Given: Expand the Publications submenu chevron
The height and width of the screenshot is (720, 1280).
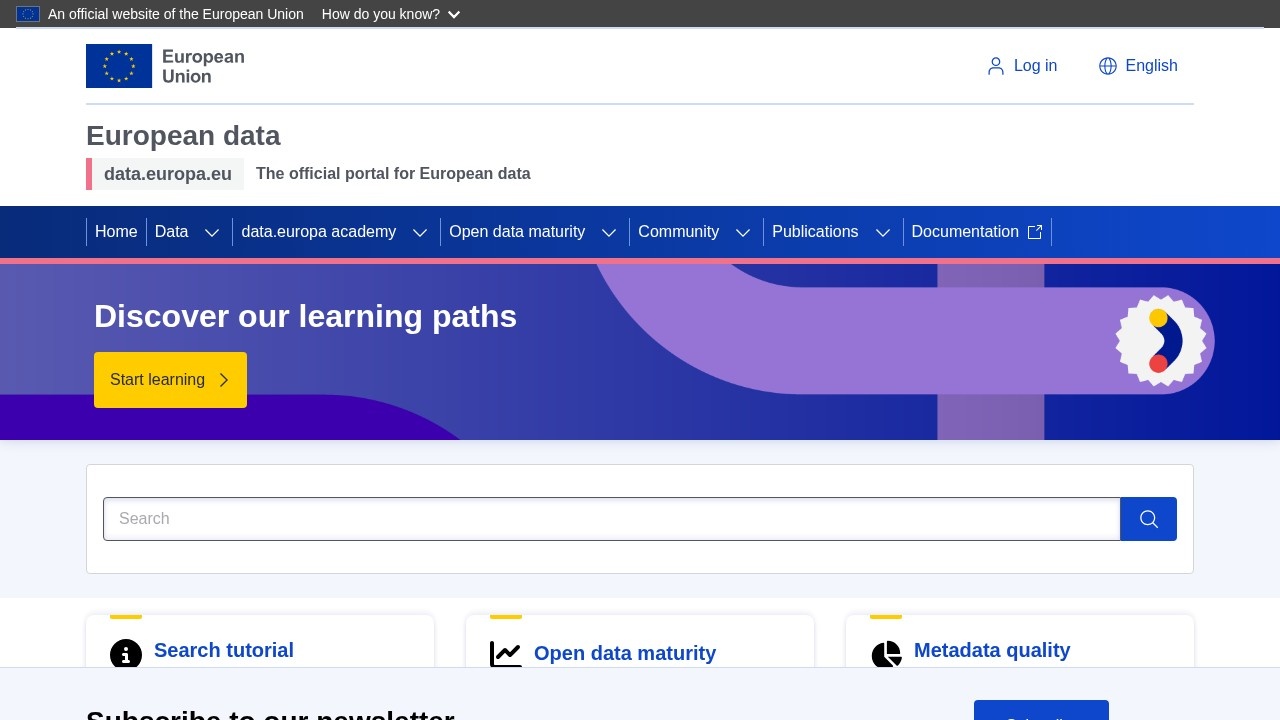Looking at the screenshot, I should tap(883, 232).
